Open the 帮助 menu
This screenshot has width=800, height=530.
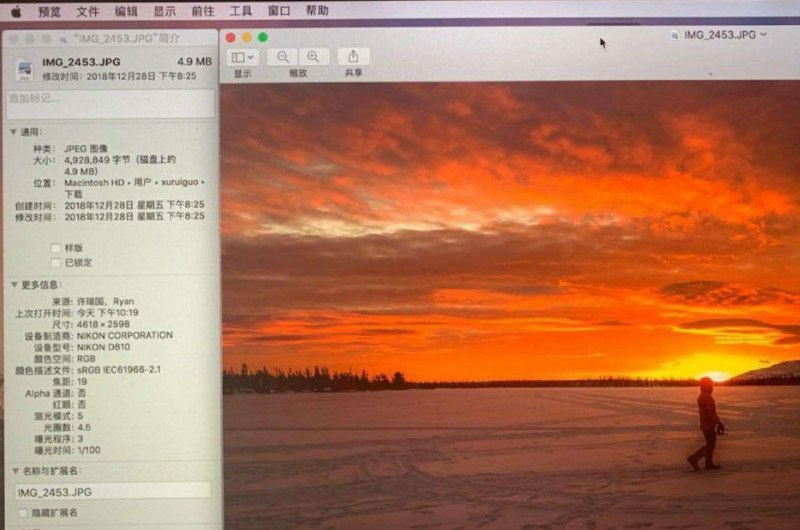click(317, 10)
